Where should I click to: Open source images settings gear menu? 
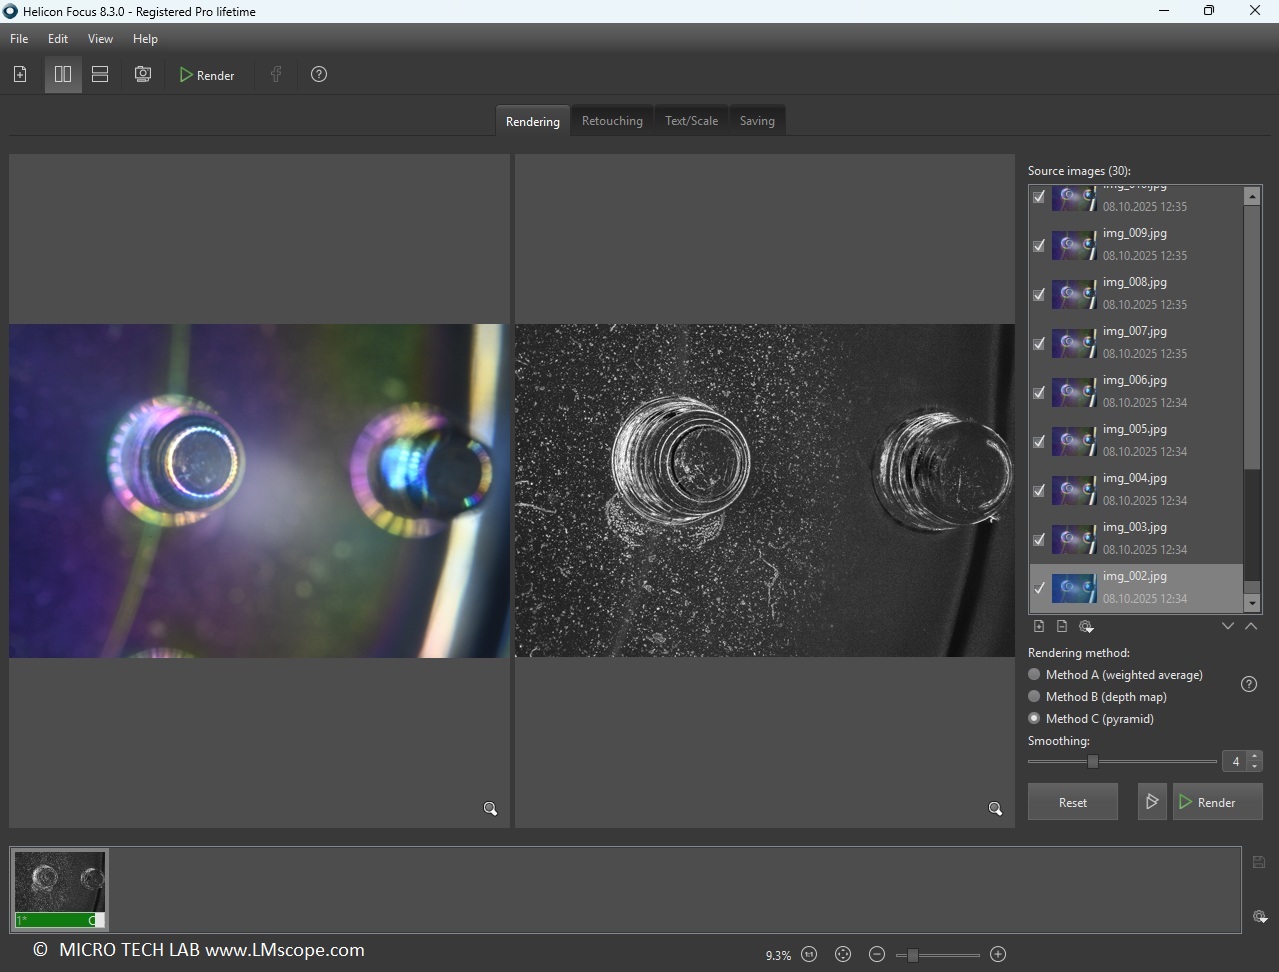[x=1086, y=626]
